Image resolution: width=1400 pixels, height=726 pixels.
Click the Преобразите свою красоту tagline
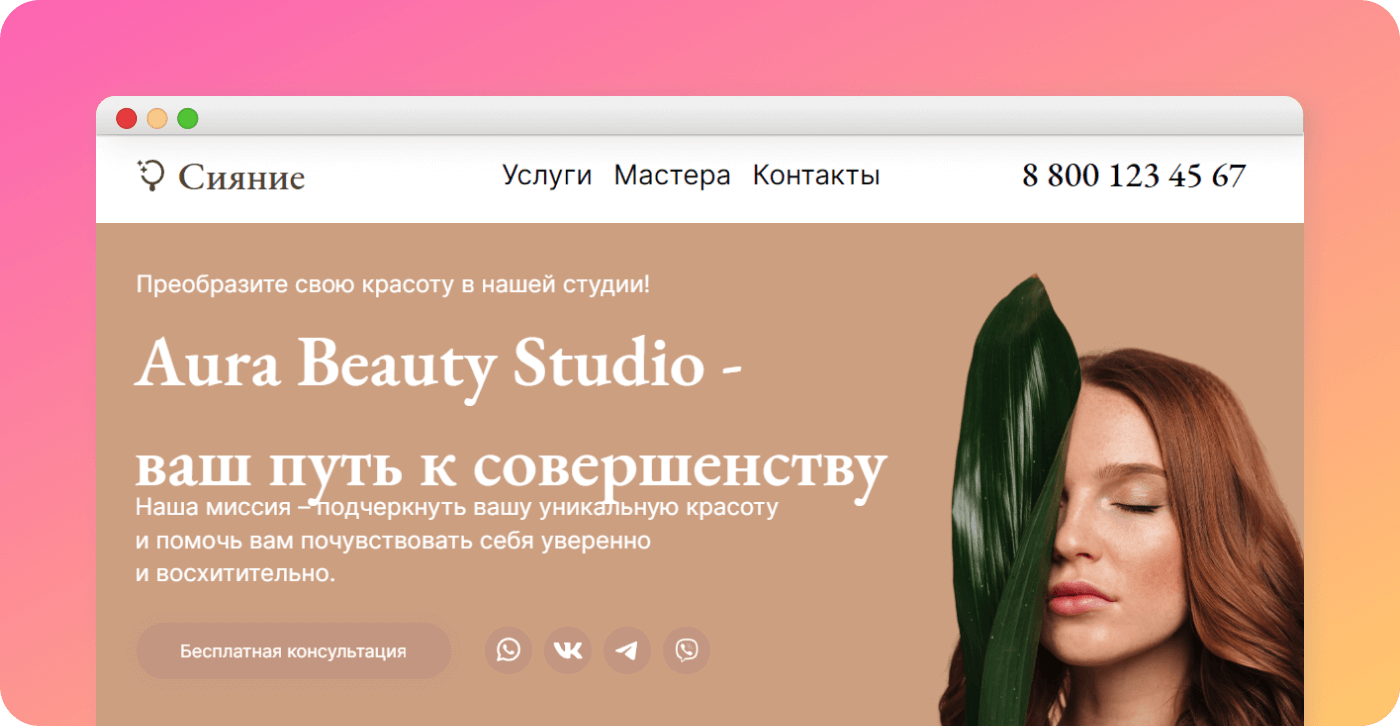393,284
